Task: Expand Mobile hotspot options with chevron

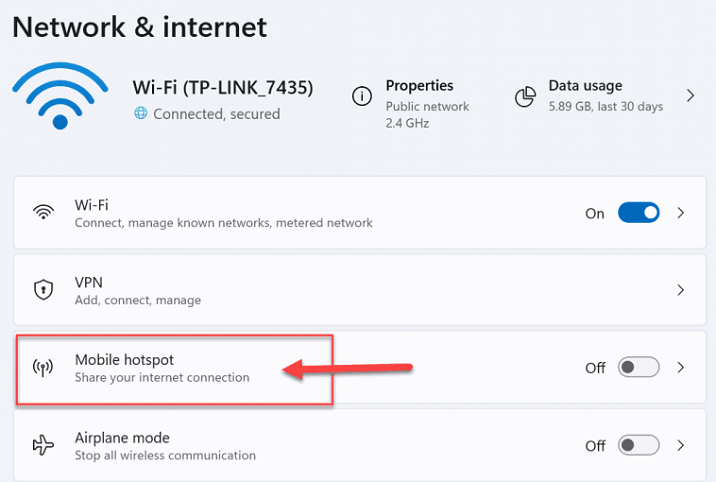Action: coord(681,367)
